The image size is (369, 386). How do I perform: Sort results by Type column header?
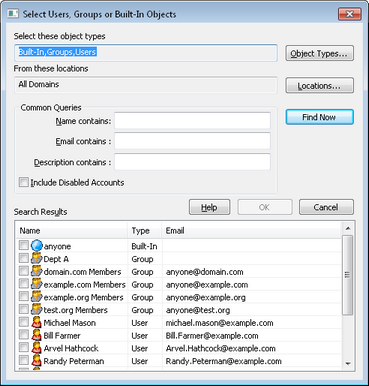145,231
